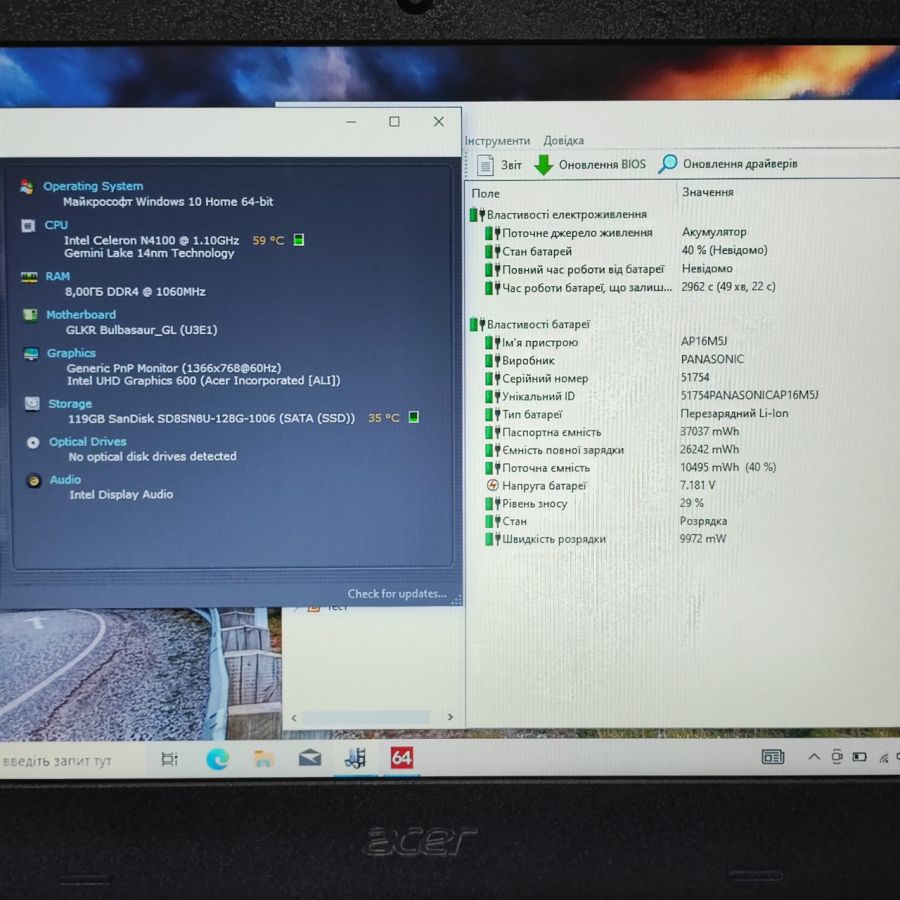Screen dimensions: 900x900
Task: Click the Оновлення драйверів toolbar button
Action: [728, 164]
